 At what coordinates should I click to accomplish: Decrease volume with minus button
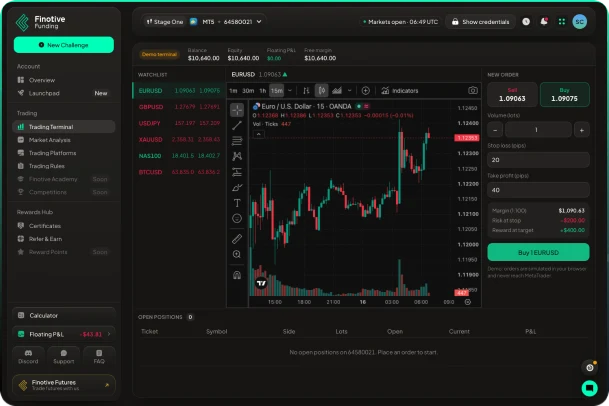(495, 130)
